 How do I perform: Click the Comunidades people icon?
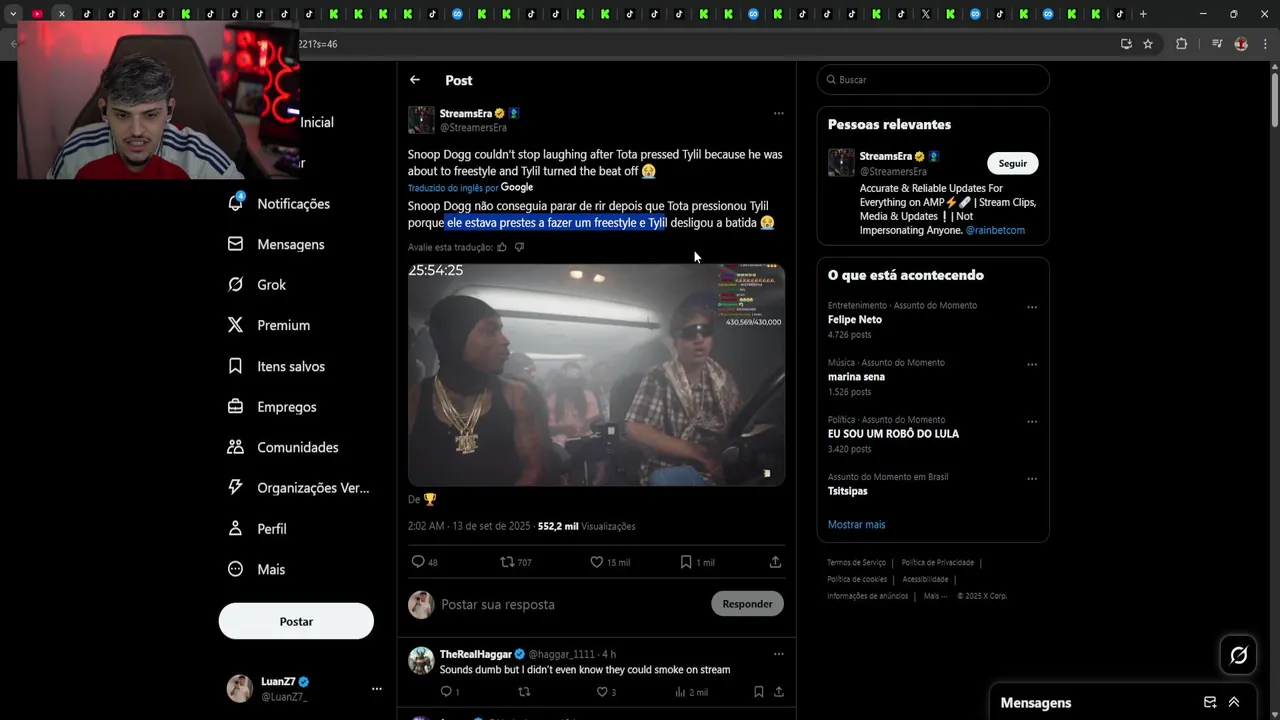point(235,447)
